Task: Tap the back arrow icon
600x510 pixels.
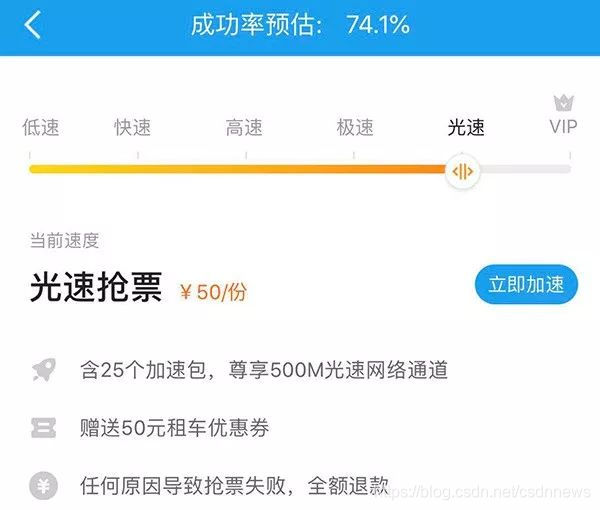Action: (33, 25)
